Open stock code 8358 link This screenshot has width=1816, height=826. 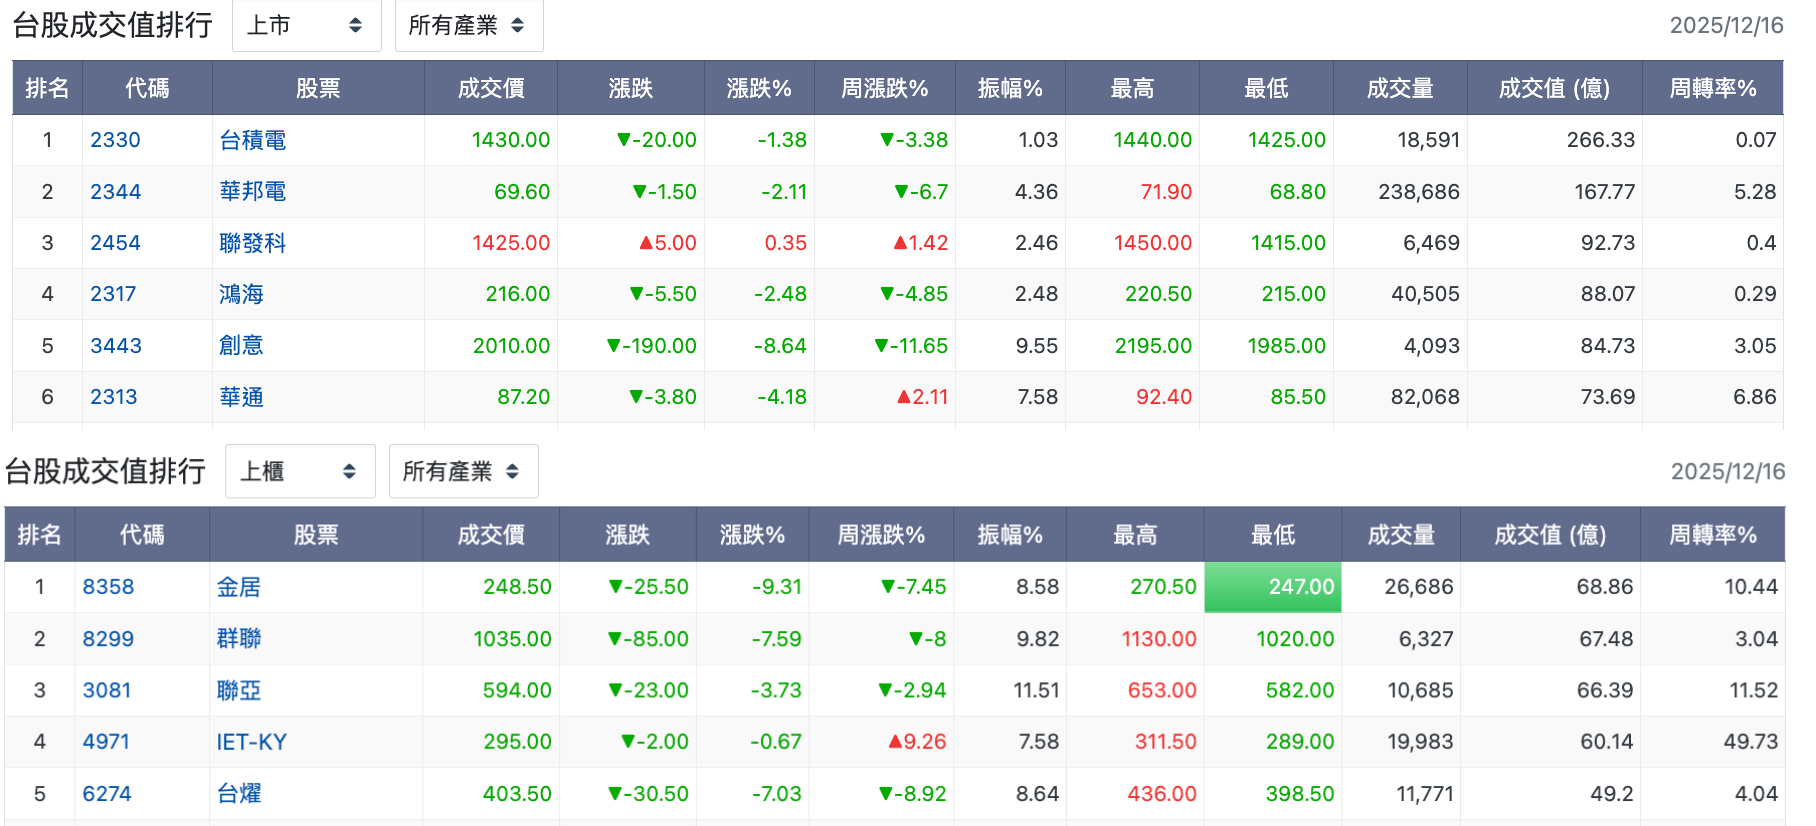tap(108, 587)
